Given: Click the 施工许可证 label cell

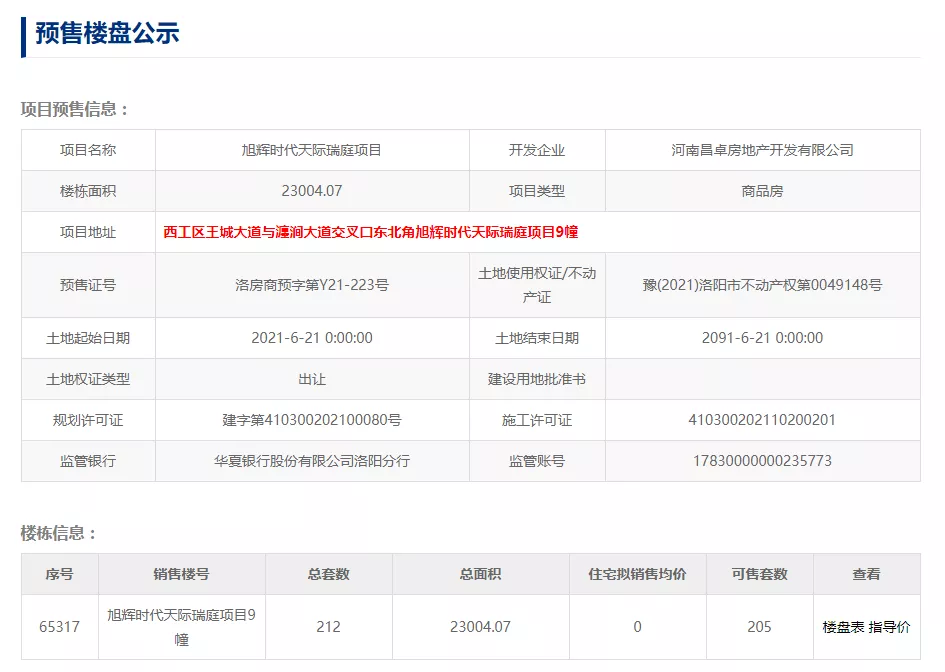Looking at the screenshot, I should point(537,420).
